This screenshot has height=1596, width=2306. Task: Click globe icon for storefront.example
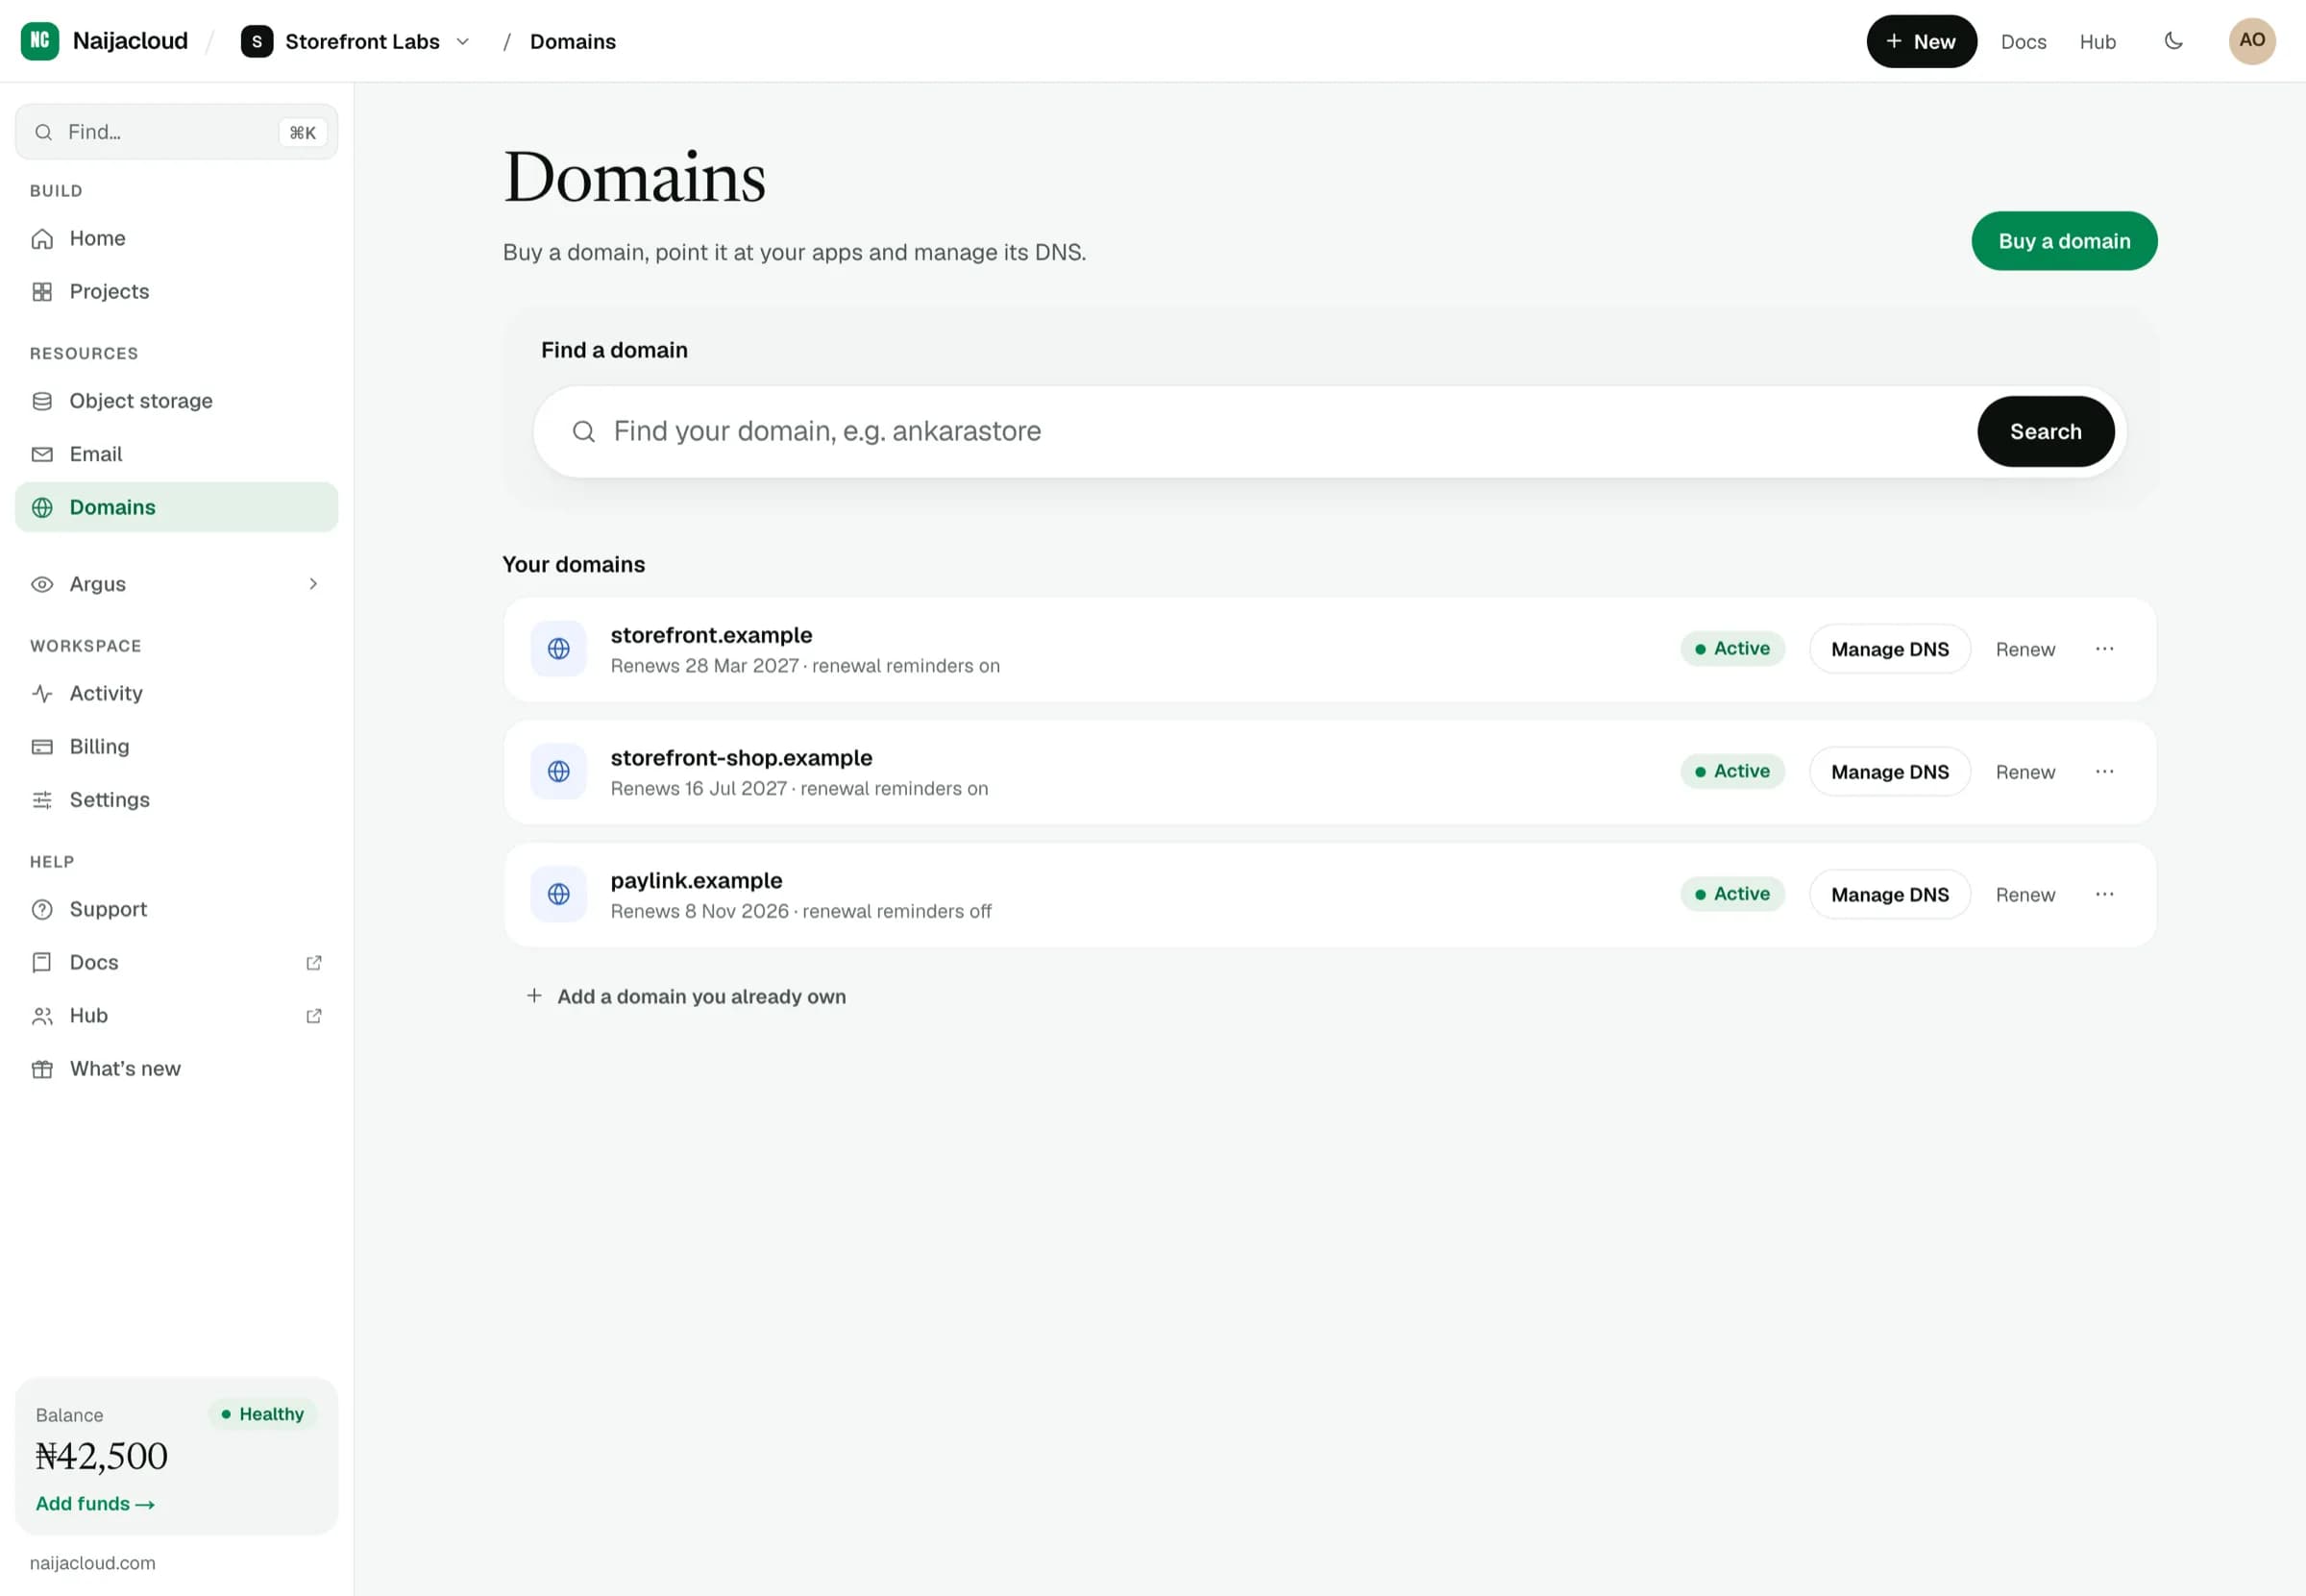pyautogui.click(x=558, y=649)
